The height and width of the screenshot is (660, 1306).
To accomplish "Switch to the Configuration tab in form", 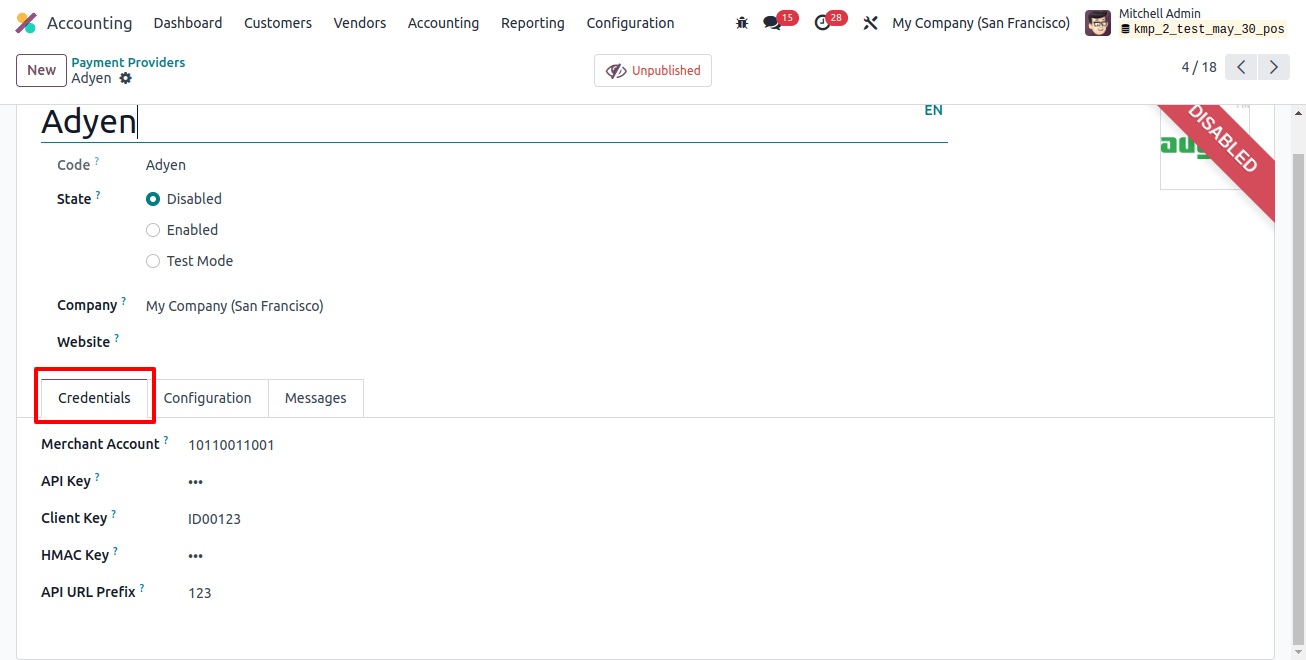I will coord(208,398).
